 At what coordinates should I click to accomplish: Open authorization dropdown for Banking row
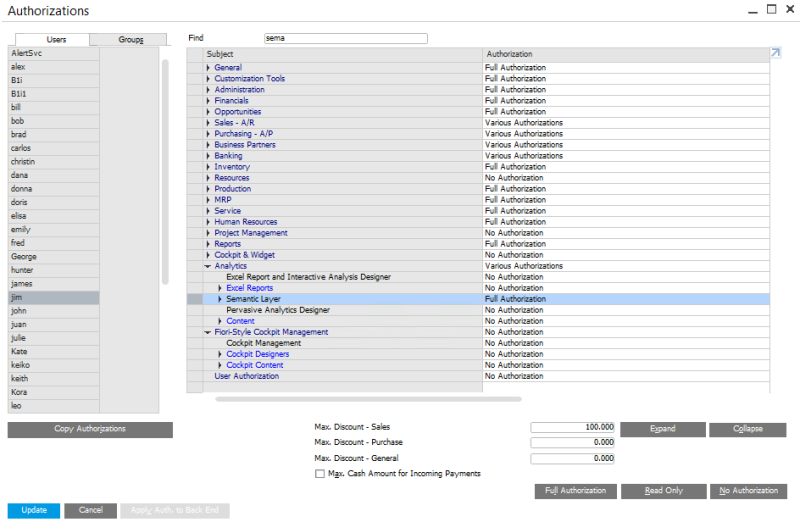pyautogui.click(x=625, y=156)
